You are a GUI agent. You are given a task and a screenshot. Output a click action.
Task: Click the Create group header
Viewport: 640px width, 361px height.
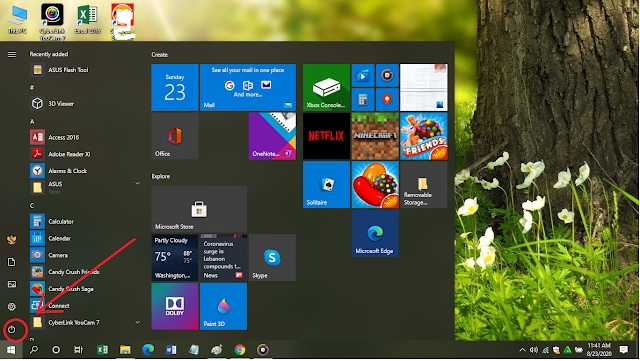160,55
